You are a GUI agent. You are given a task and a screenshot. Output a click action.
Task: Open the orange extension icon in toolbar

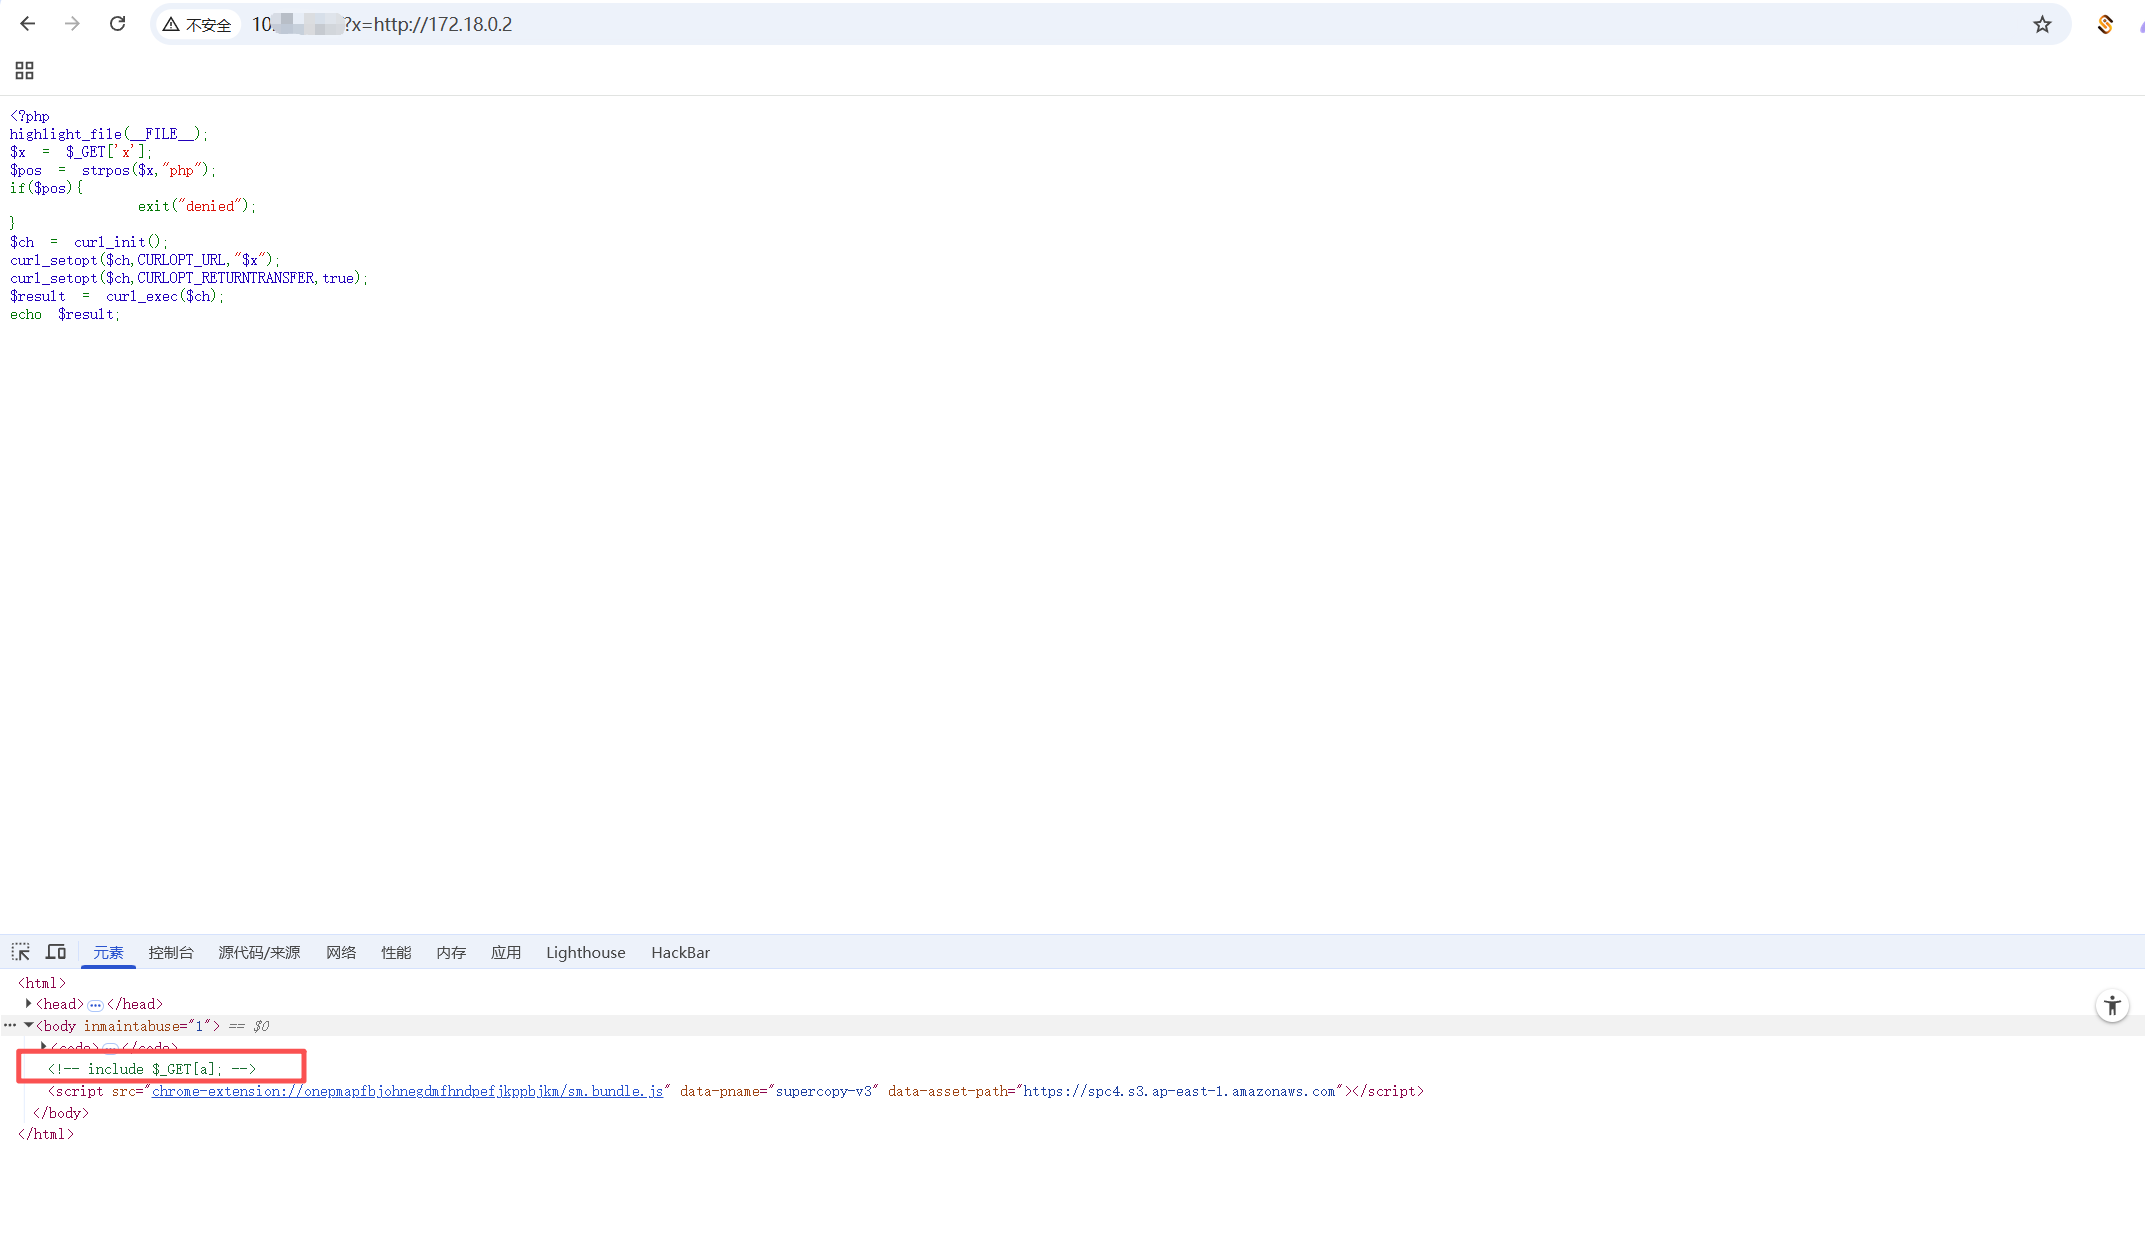2105,24
